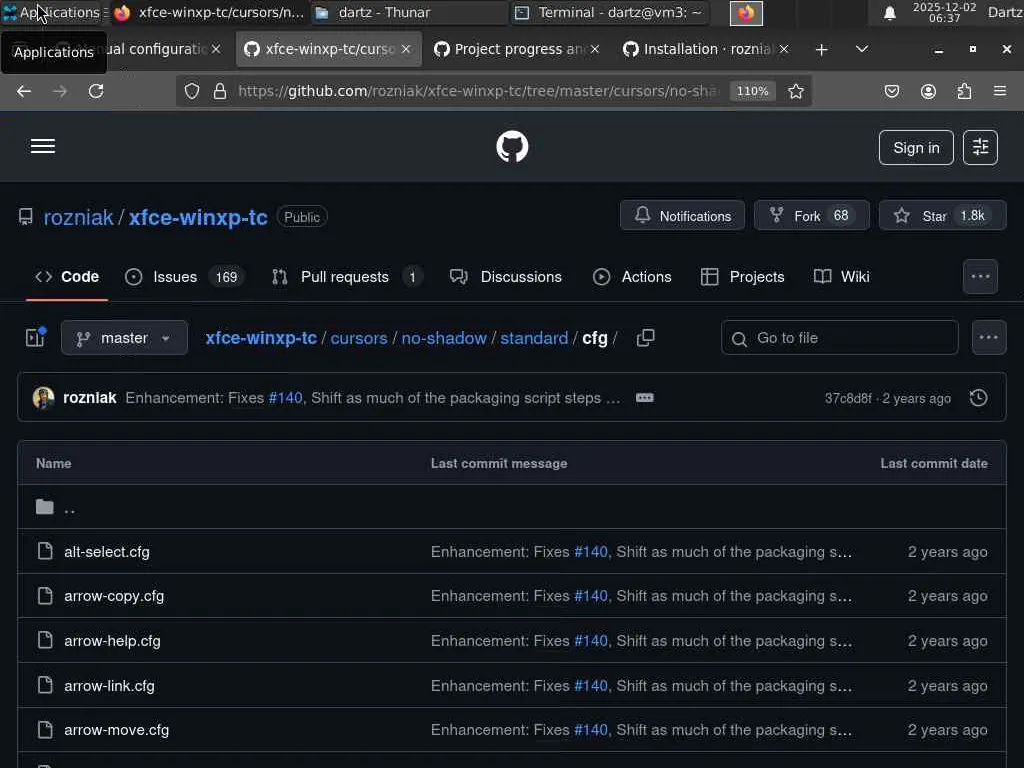Open the master branch selector dropdown
The width and height of the screenshot is (1024, 768).
(x=124, y=338)
